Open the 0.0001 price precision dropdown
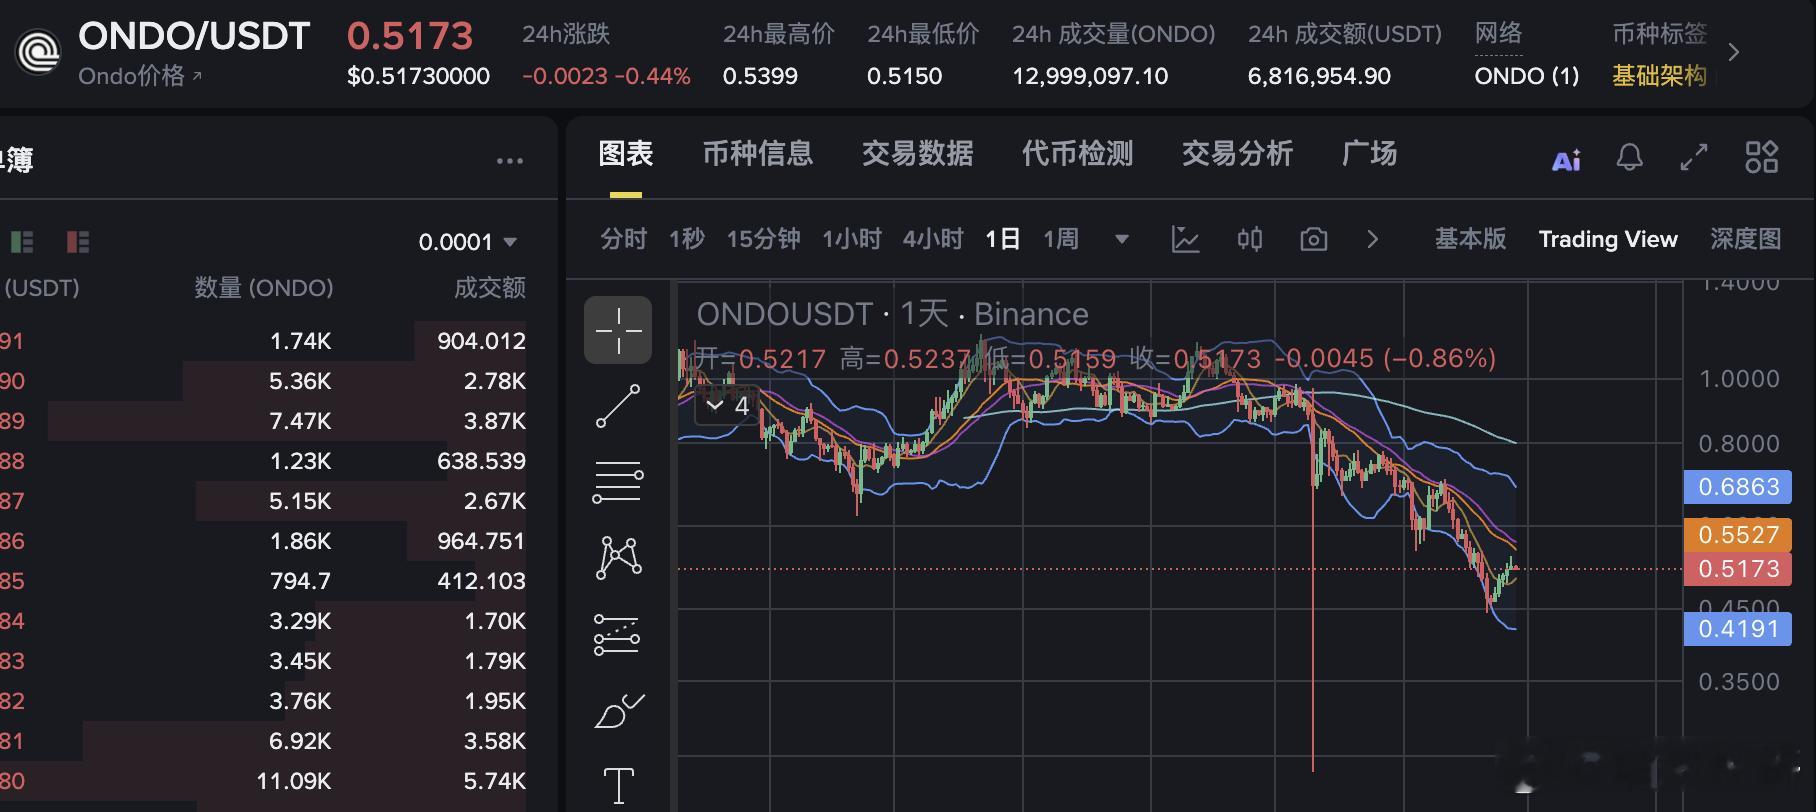The height and width of the screenshot is (812, 1816). pyautogui.click(x=468, y=242)
